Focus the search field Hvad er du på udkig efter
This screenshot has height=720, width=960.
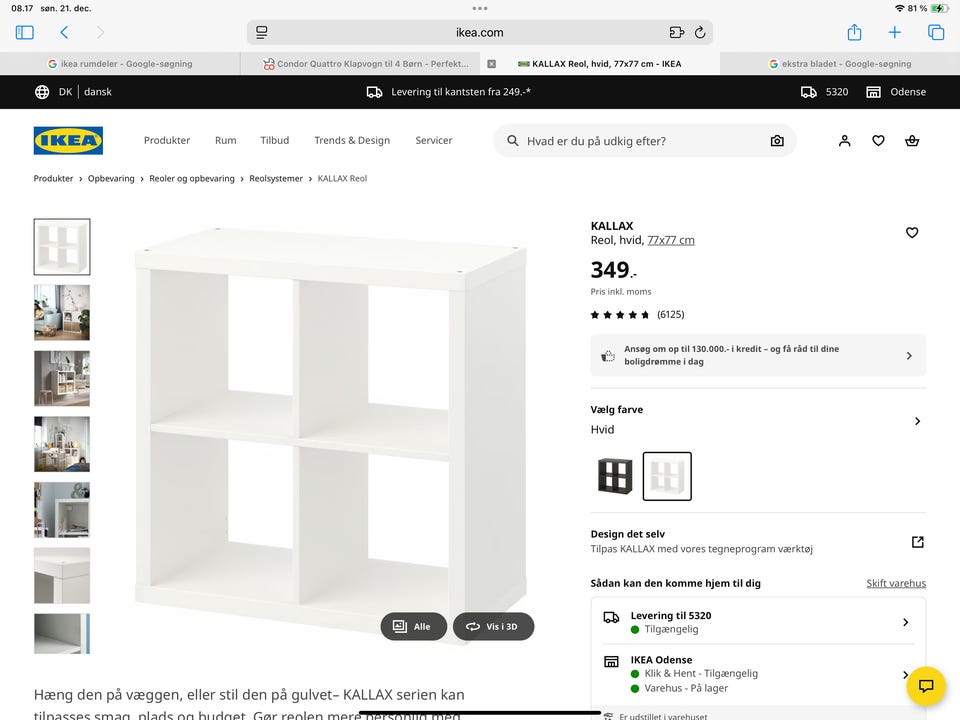click(645, 141)
